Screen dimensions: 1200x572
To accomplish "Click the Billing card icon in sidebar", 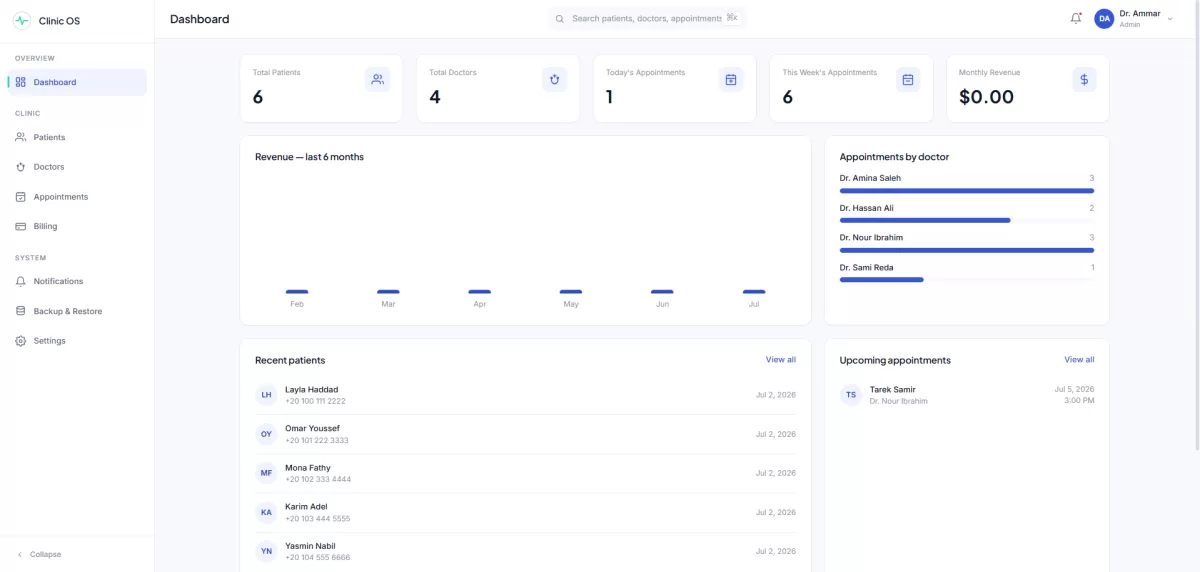I will click(21, 226).
